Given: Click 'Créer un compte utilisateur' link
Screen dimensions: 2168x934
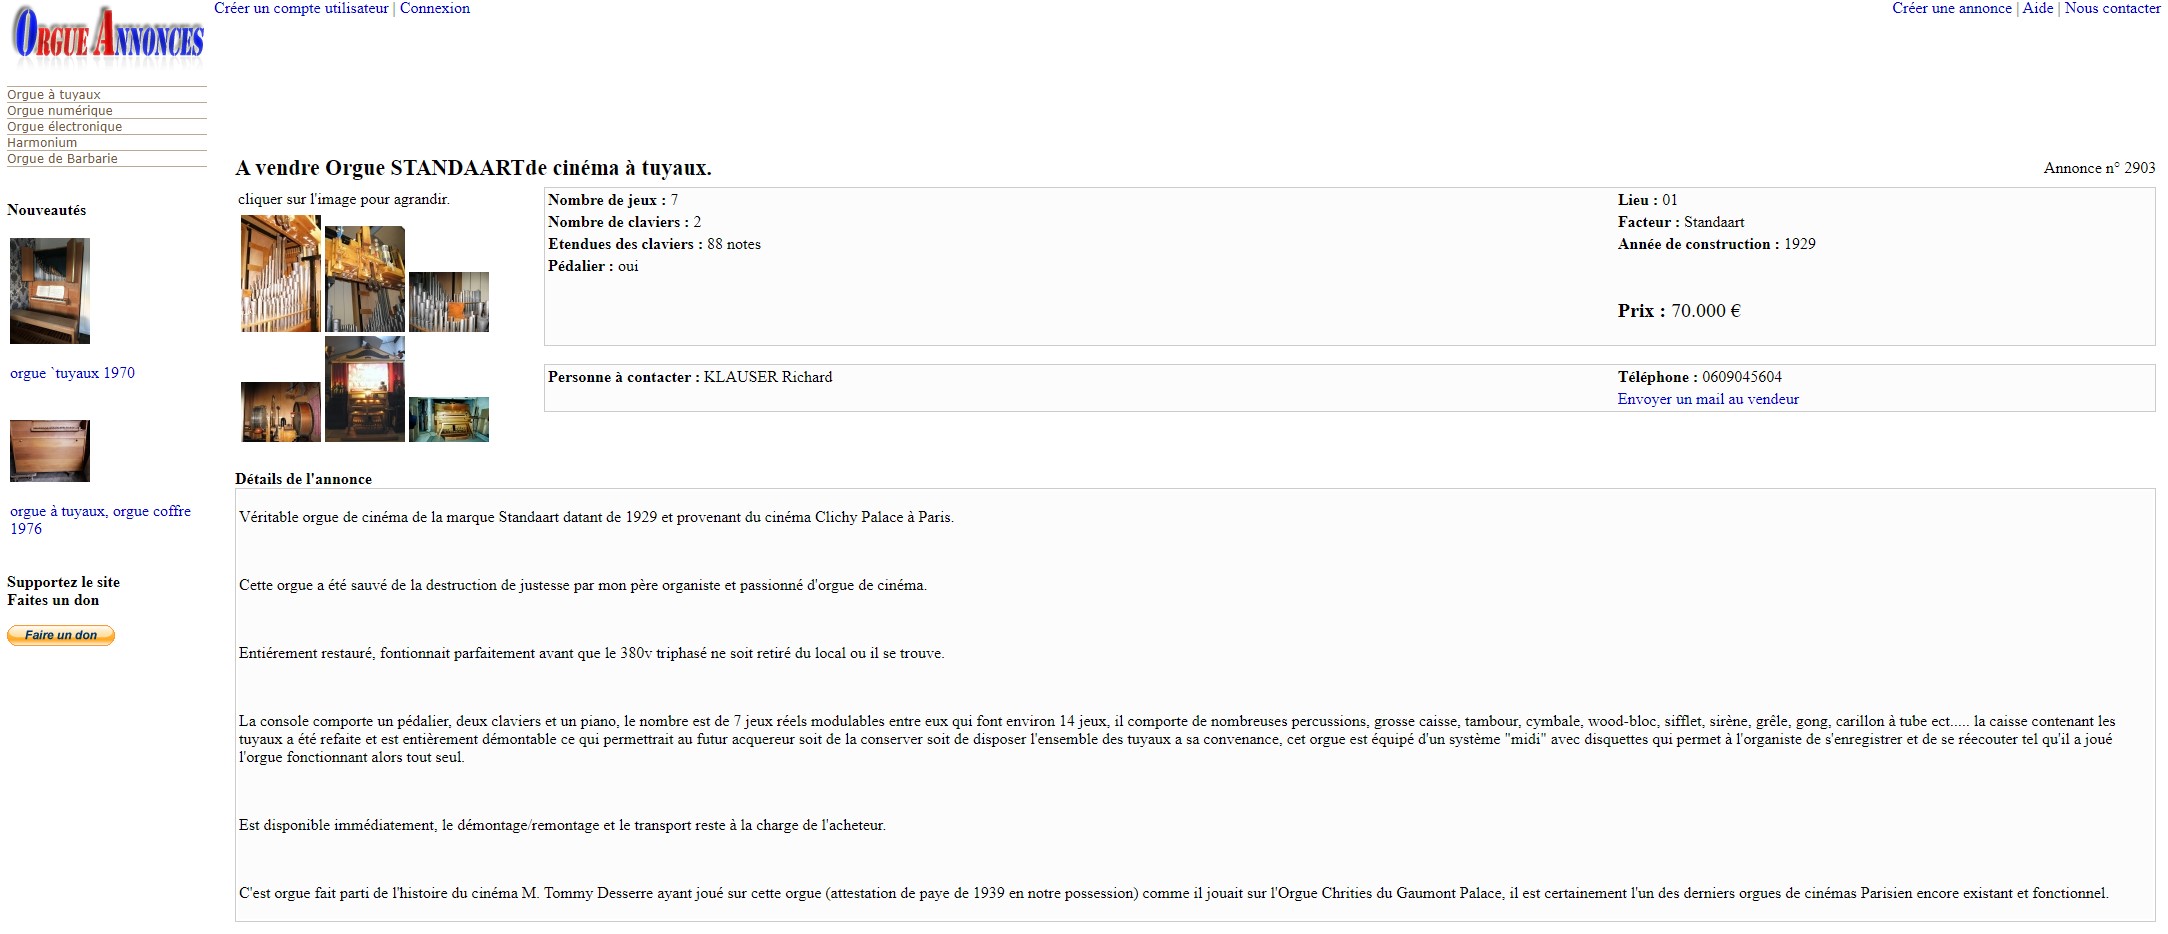Looking at the screenshot, I should point(301,8).
